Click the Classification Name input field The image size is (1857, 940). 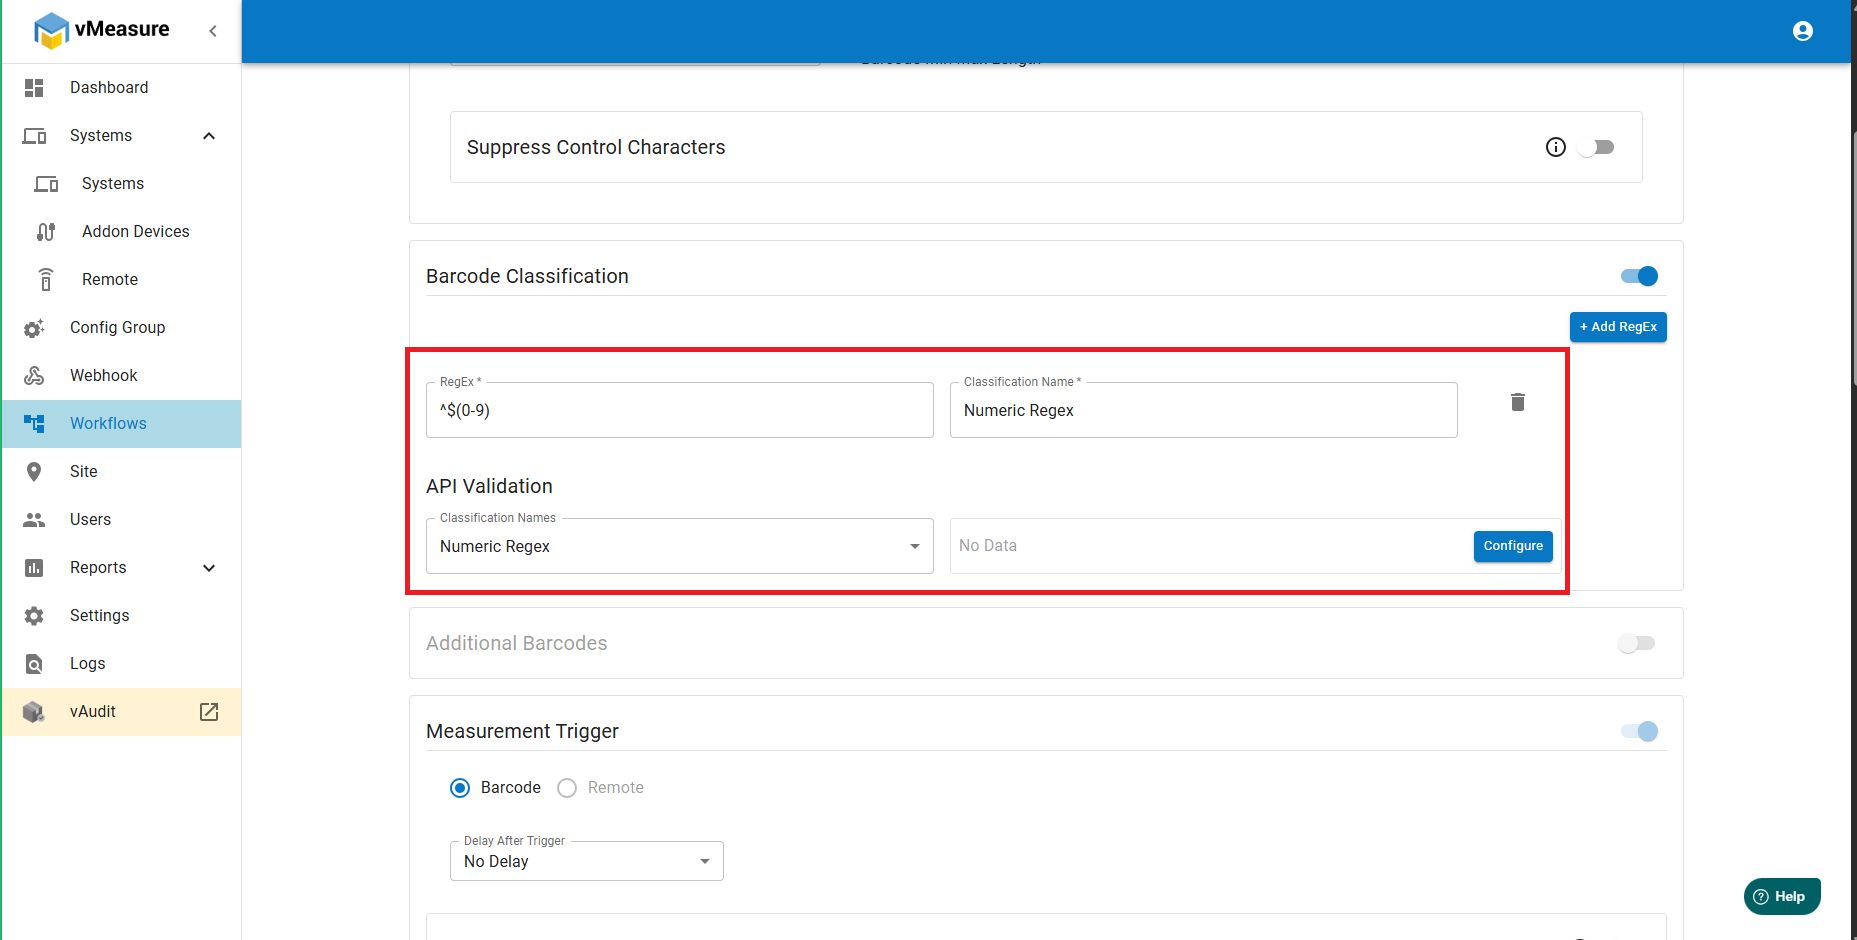point(1204,410)
